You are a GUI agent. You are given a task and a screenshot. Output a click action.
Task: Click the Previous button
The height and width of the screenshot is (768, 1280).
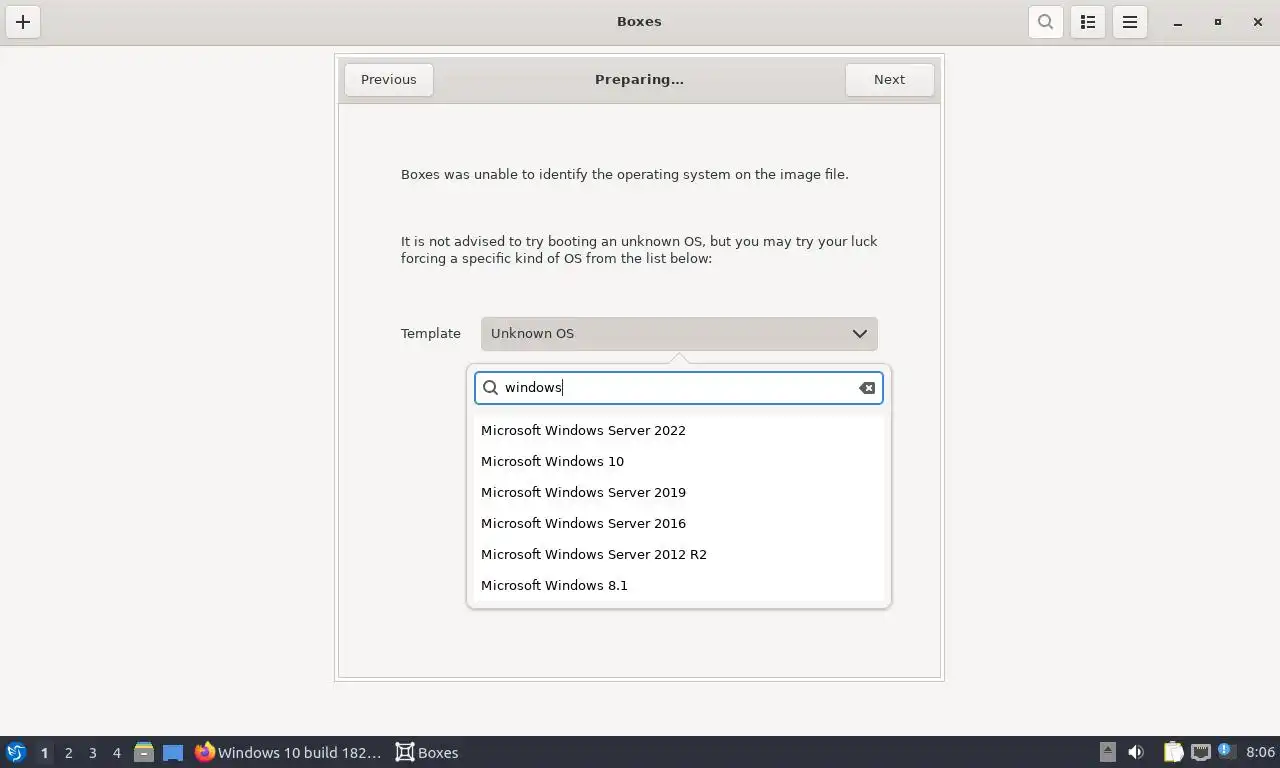click(389, 80)
